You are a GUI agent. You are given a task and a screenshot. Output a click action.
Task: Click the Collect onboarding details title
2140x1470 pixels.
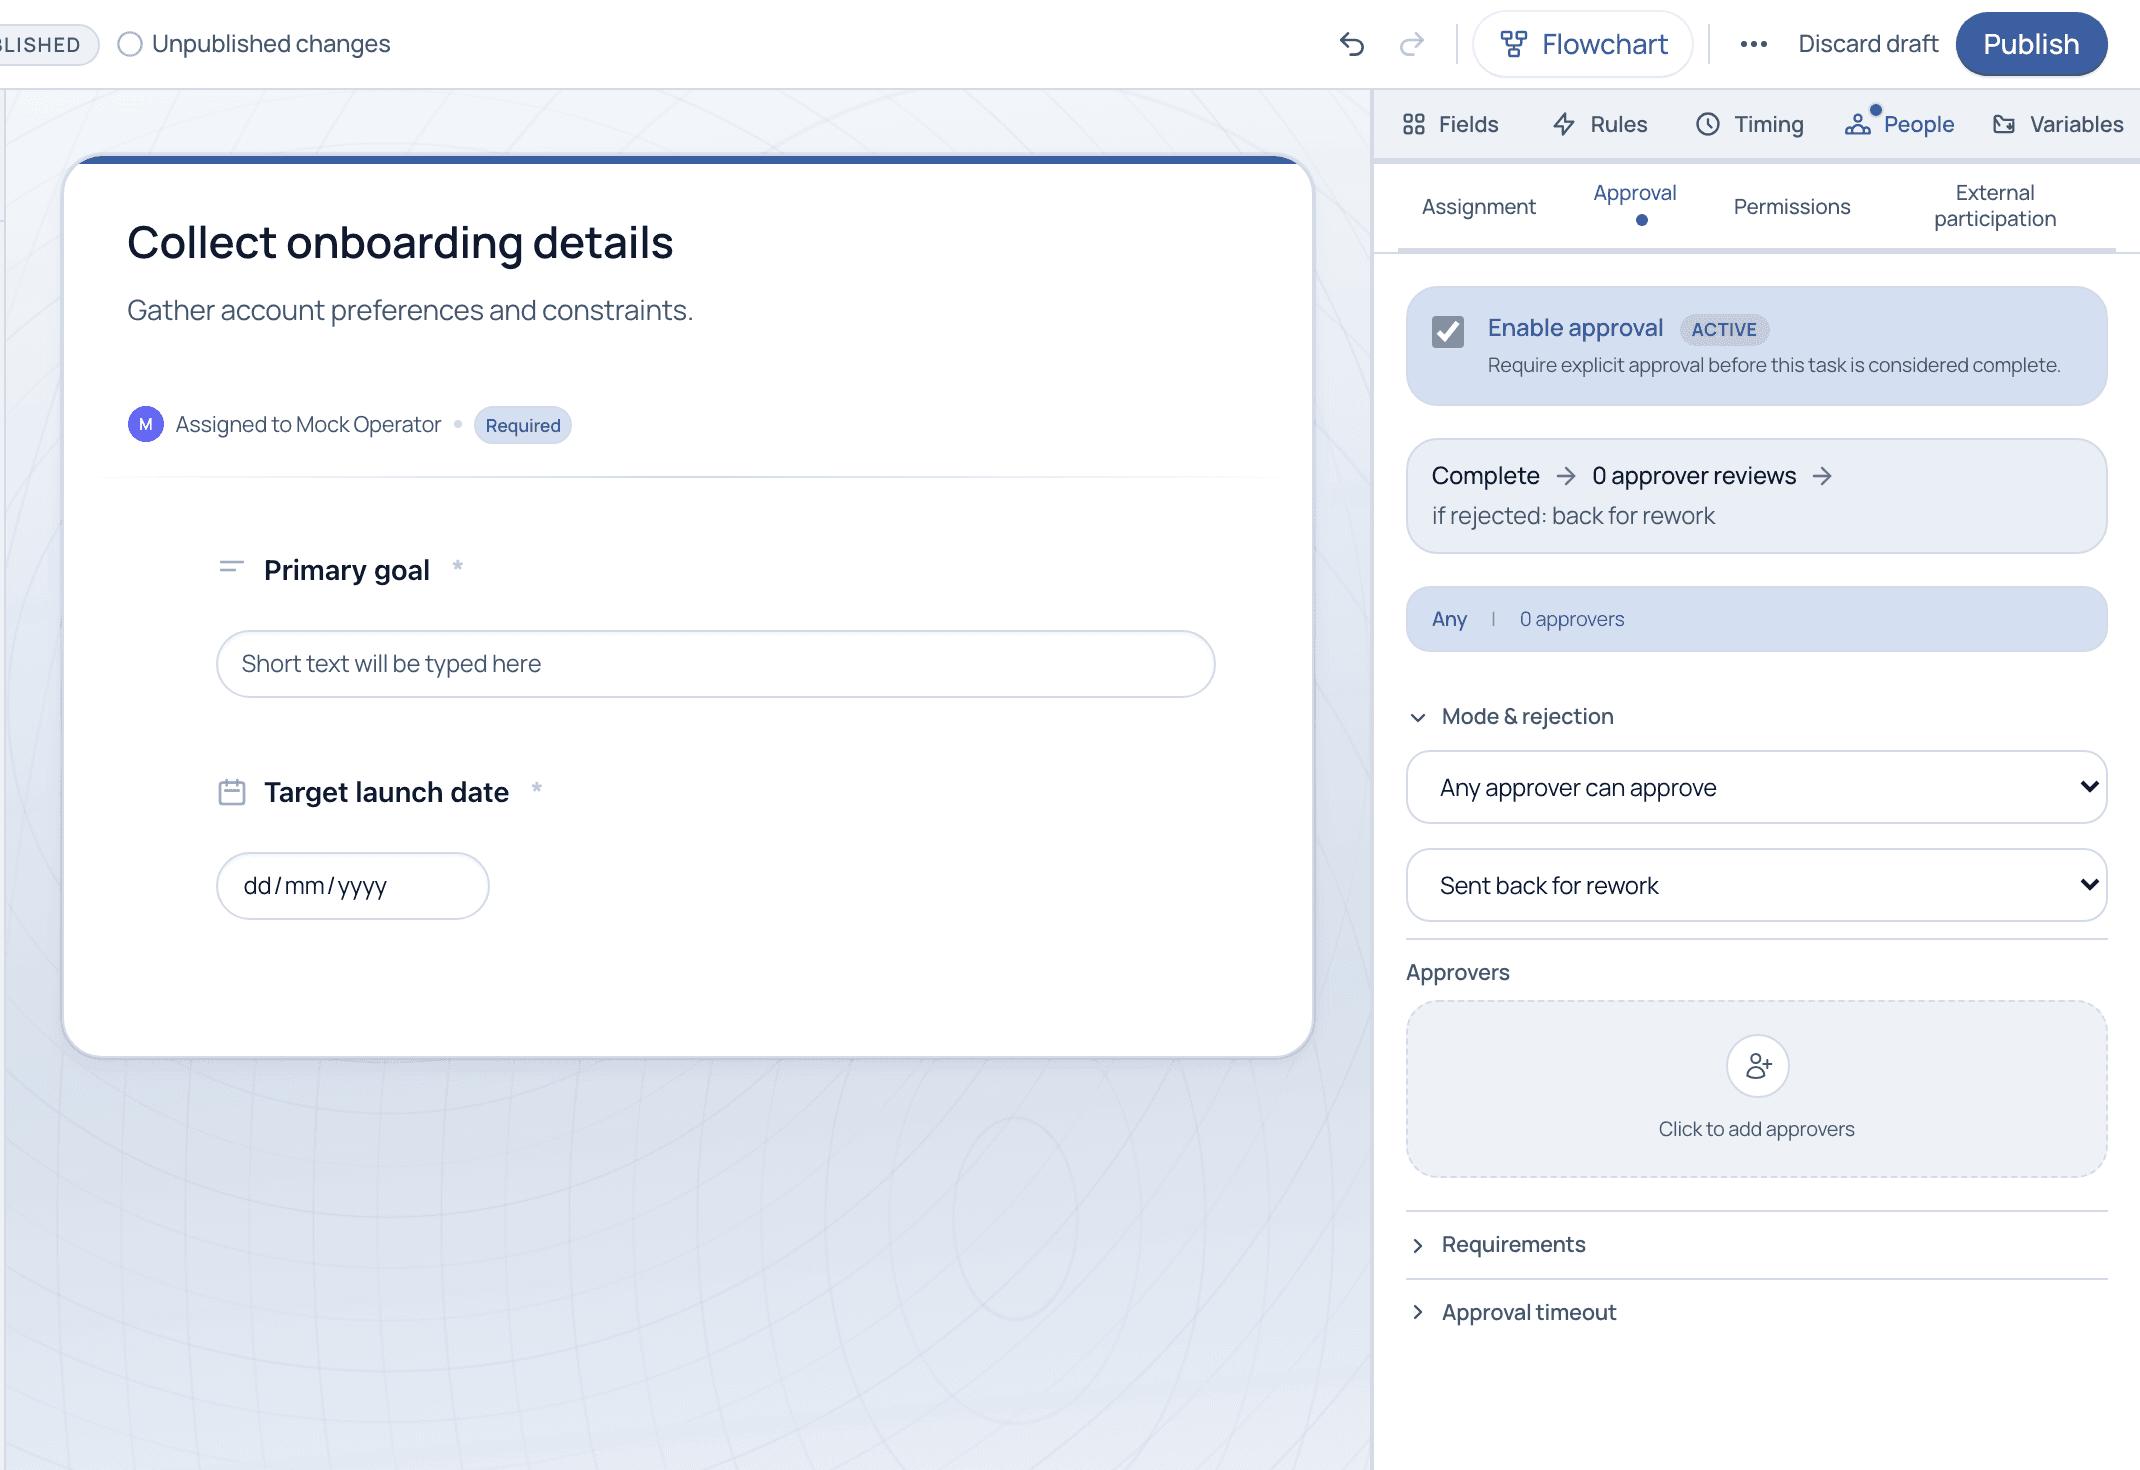pos(400,243)
